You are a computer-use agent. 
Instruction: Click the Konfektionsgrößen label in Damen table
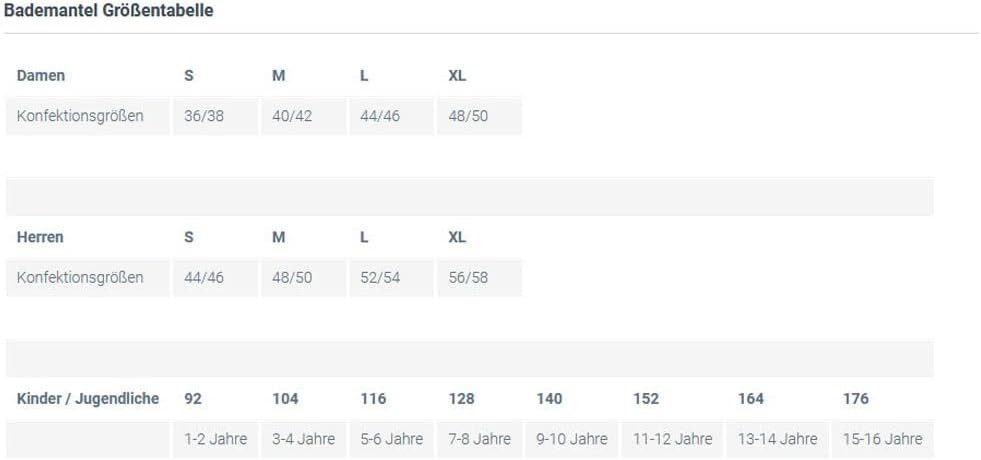coord(80,116)
